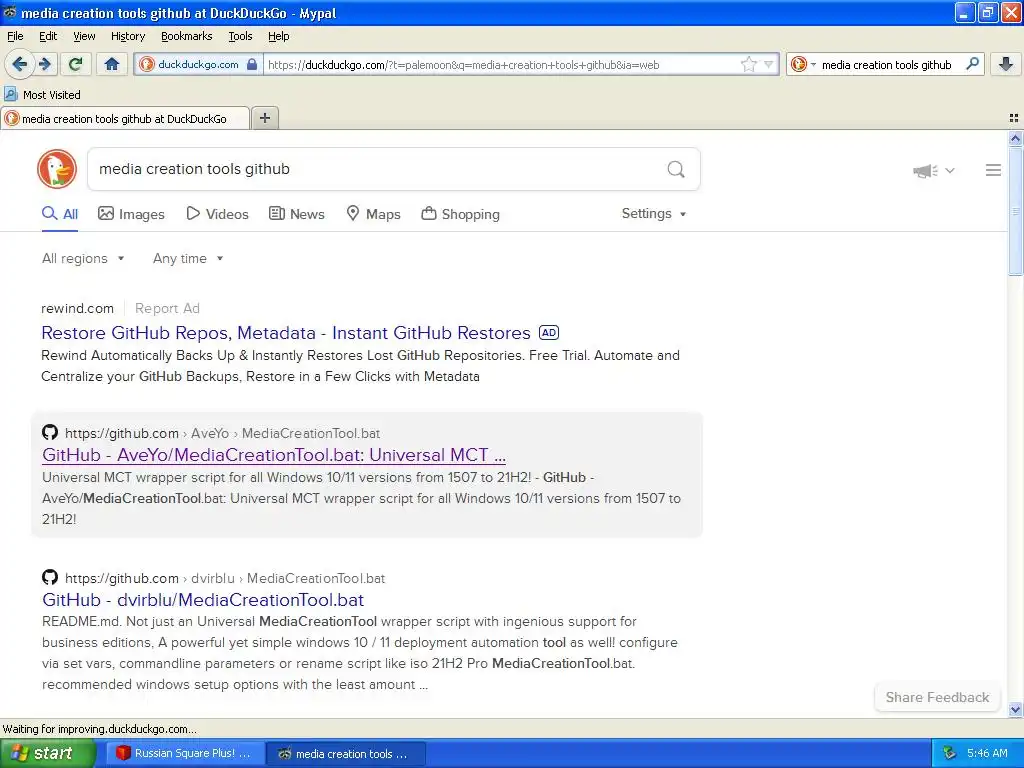Open a new tab with plus button
Screen dimensions: 1024x768
[264, 118]
